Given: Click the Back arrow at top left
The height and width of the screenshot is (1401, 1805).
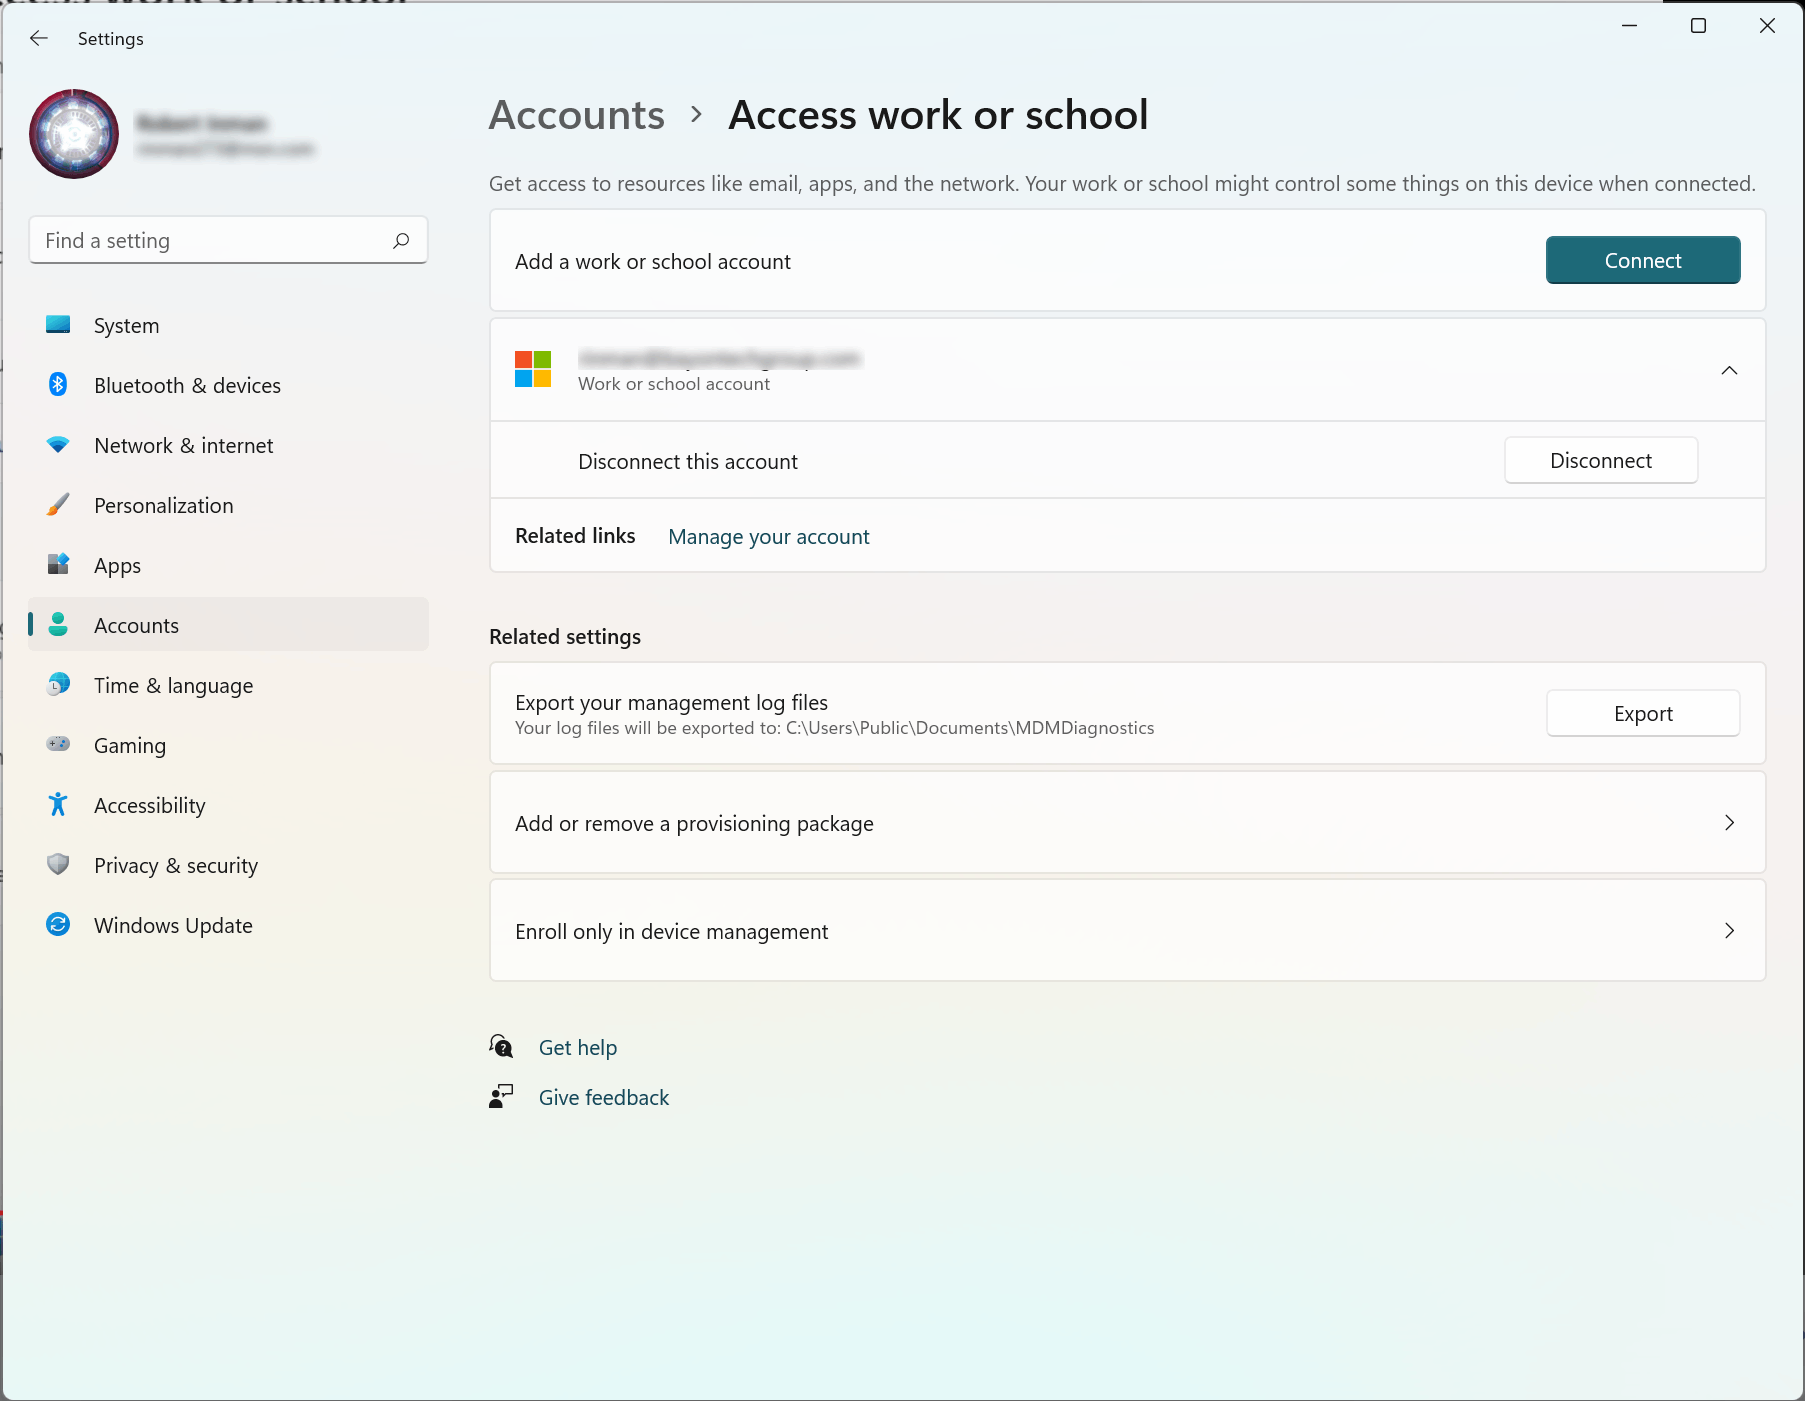Looking at the screenshot, I should point(38,38).
